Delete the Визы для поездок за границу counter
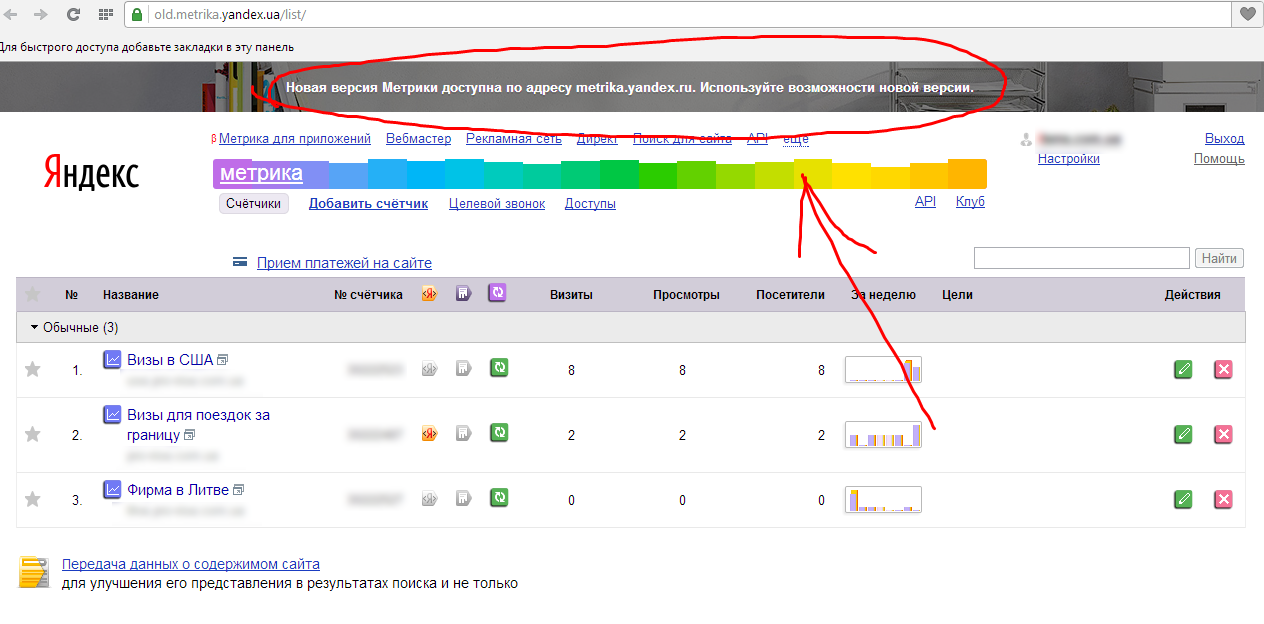 (x=1223, y=434)
